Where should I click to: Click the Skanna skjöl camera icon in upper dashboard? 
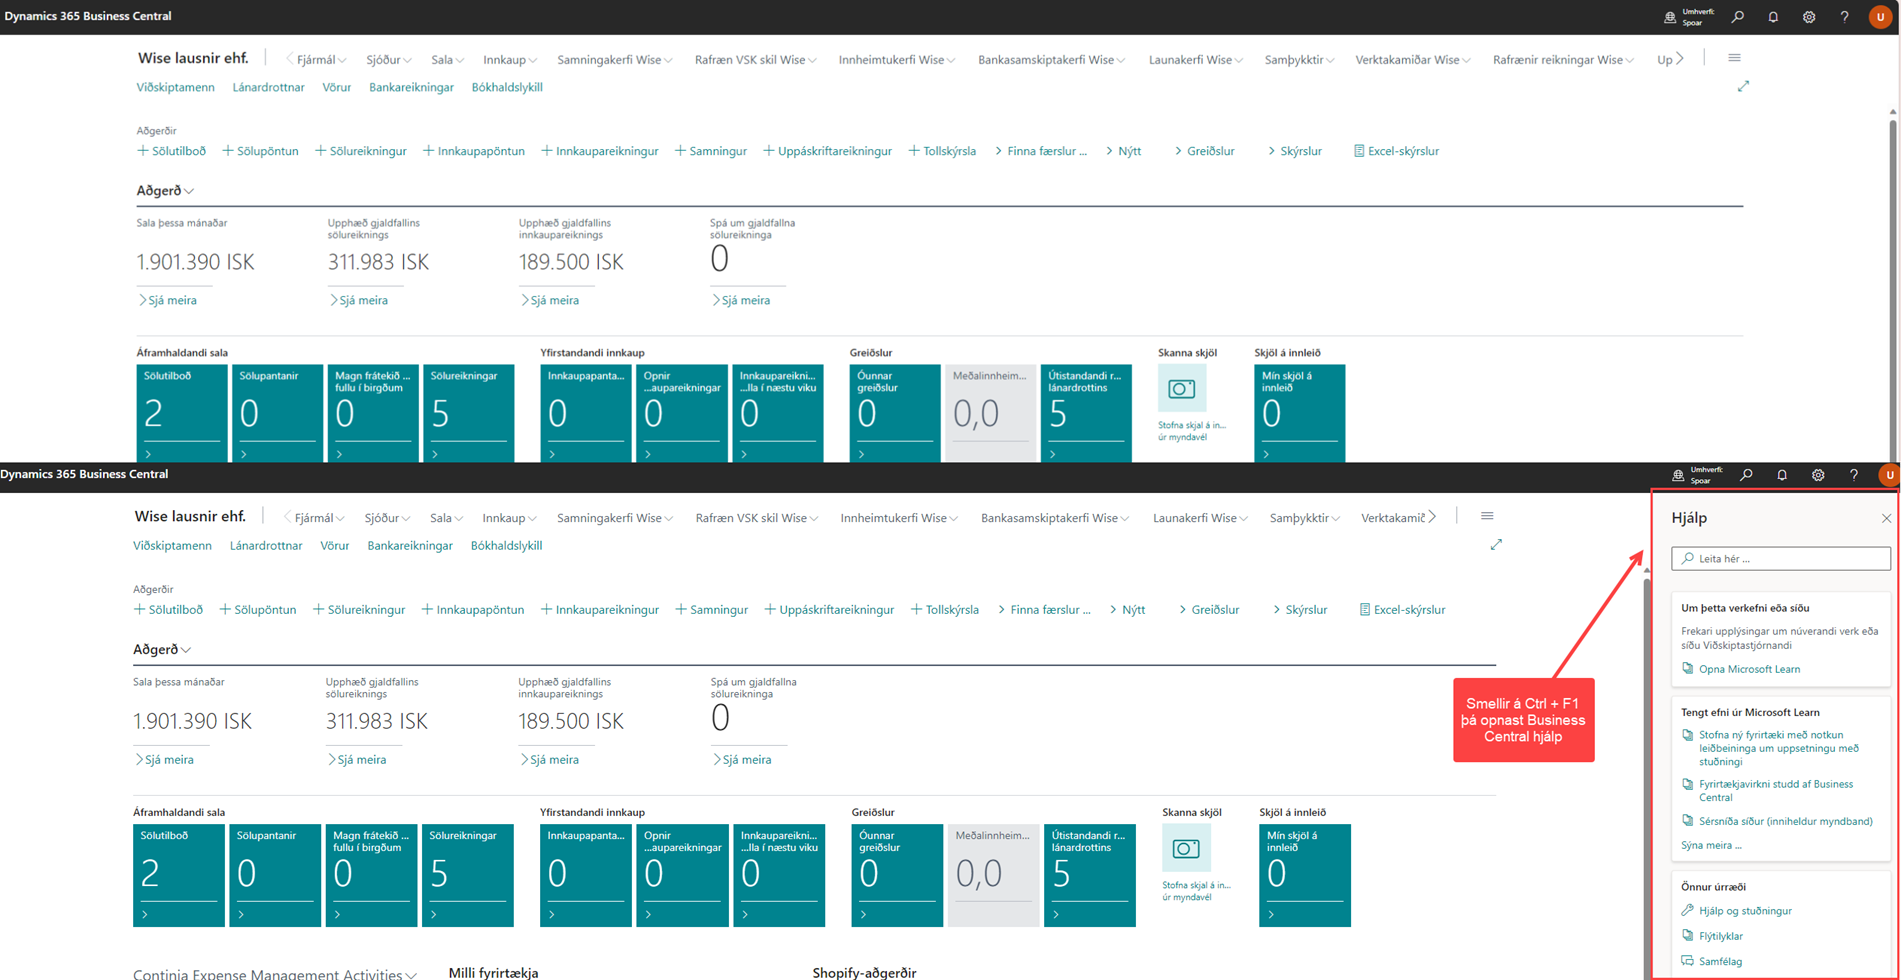click(1181, 389)
